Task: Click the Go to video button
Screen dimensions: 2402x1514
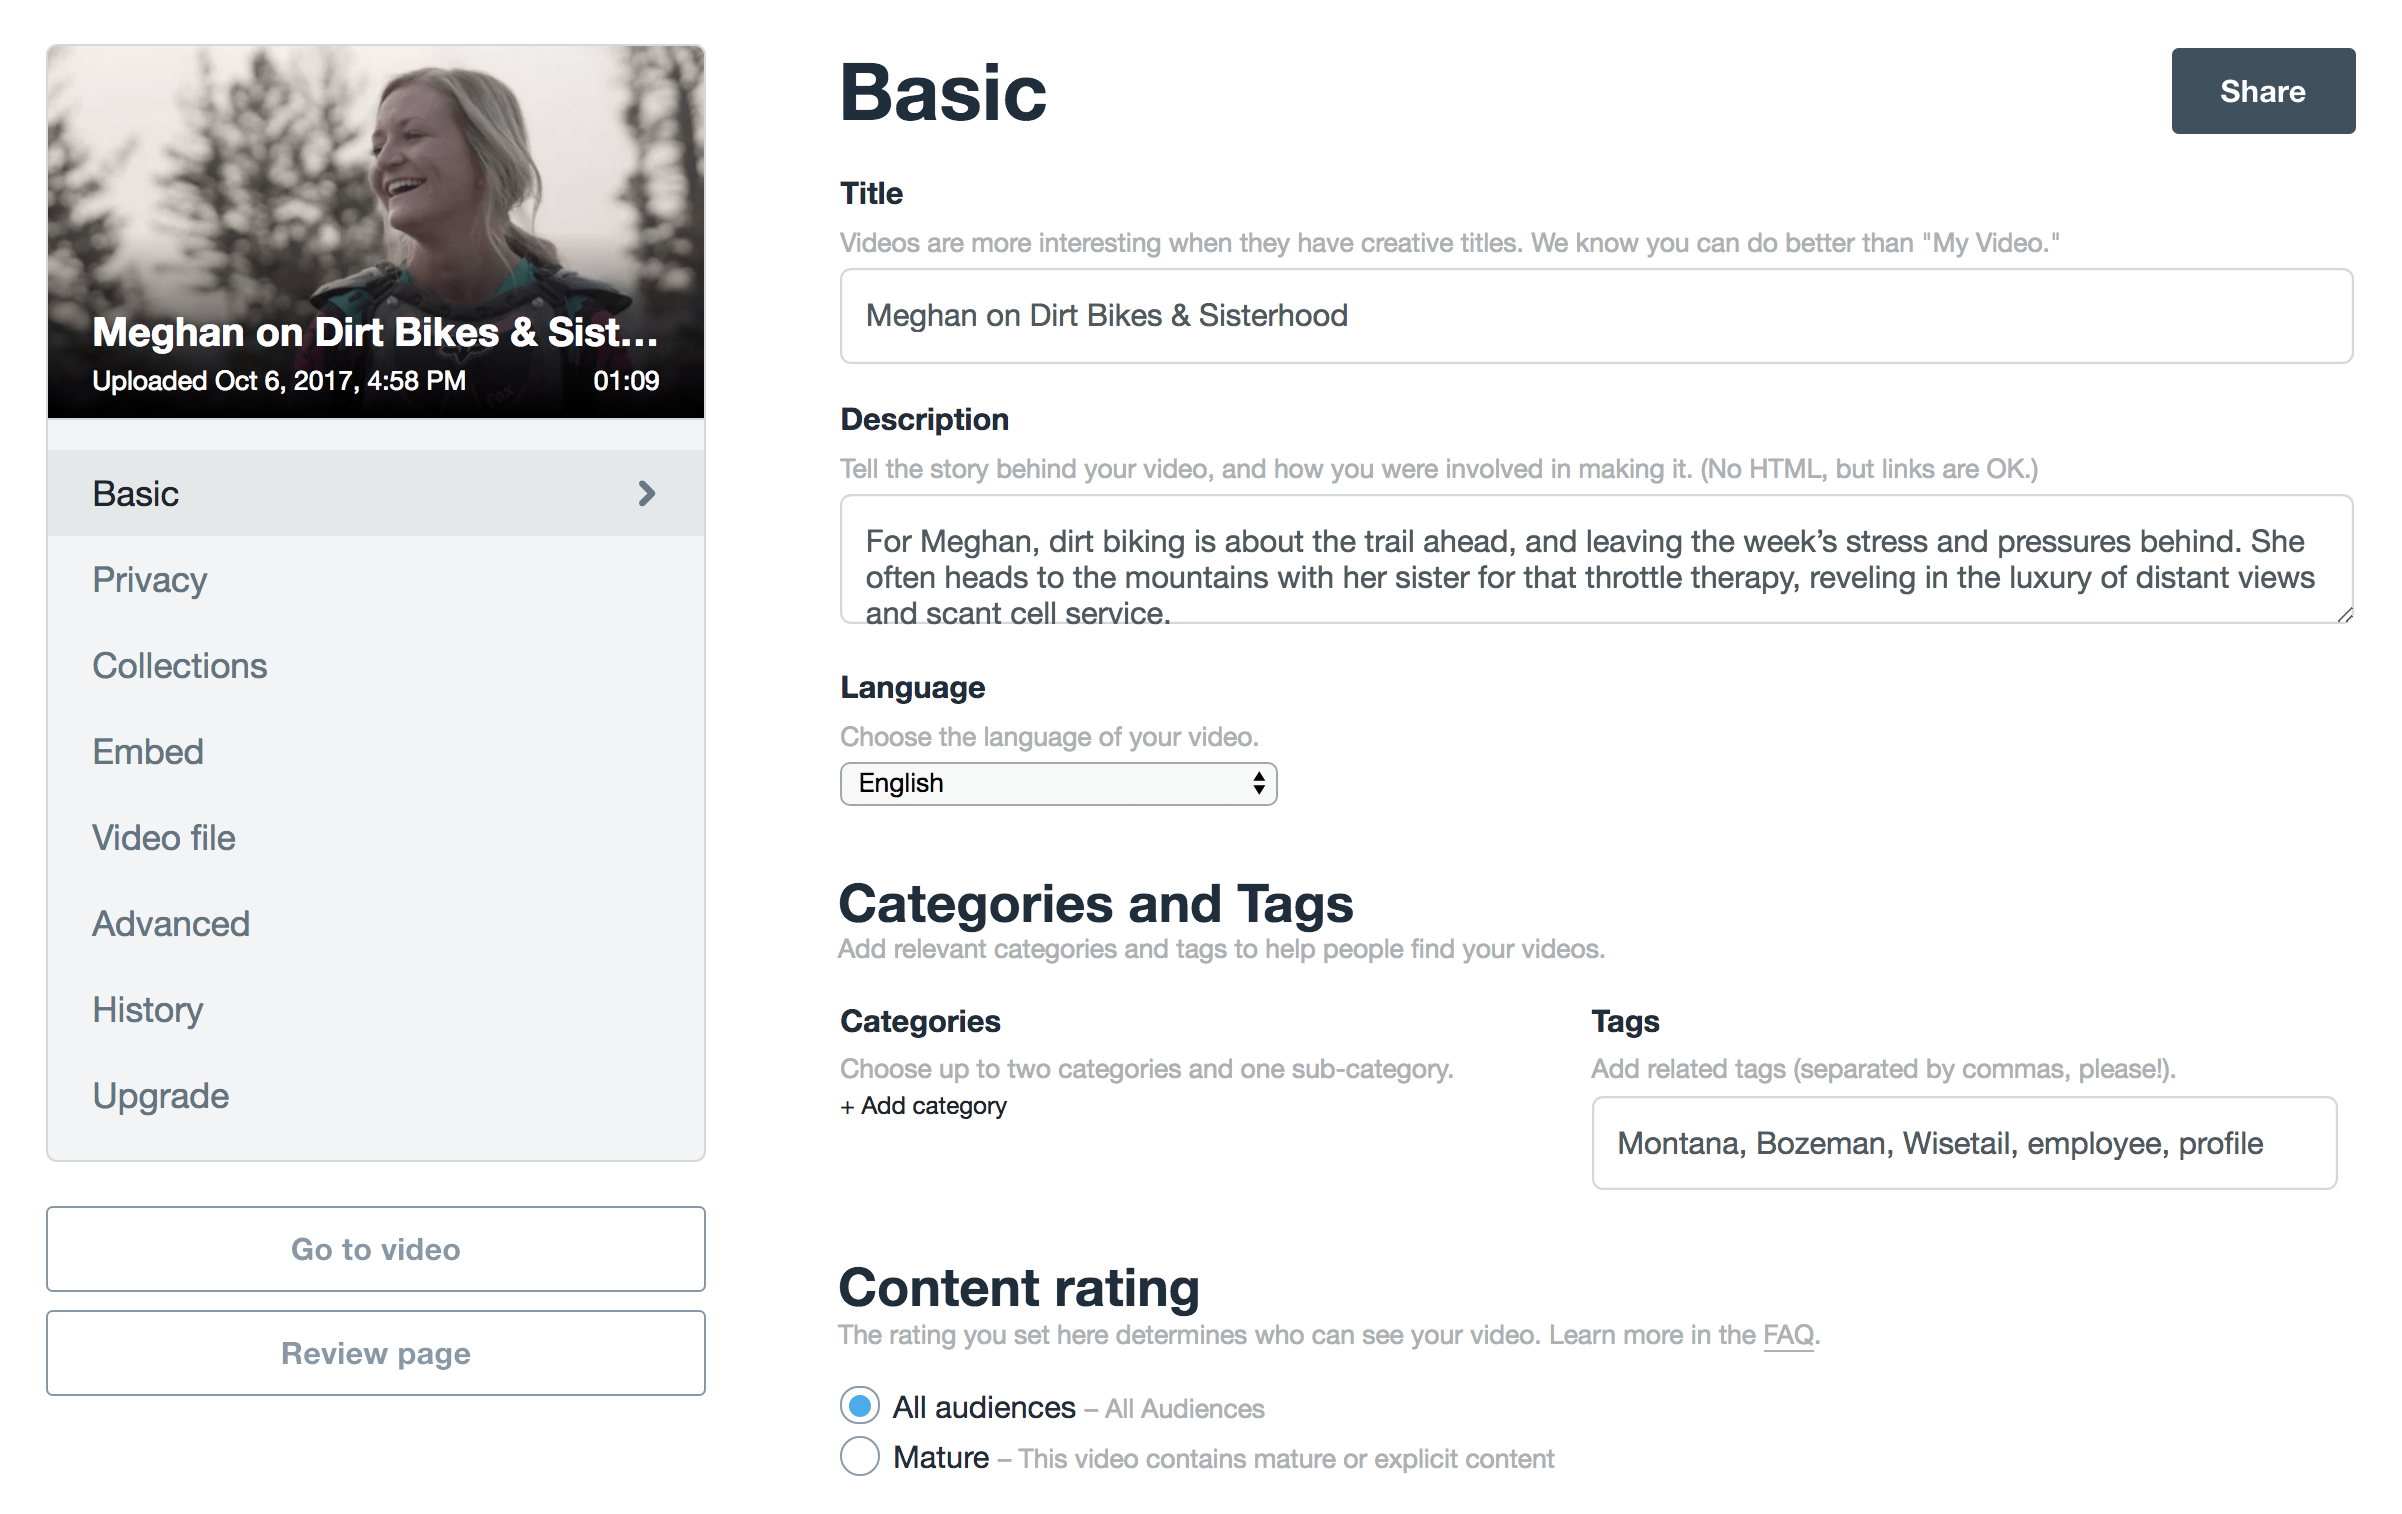Action: (x=376, y=1249)
